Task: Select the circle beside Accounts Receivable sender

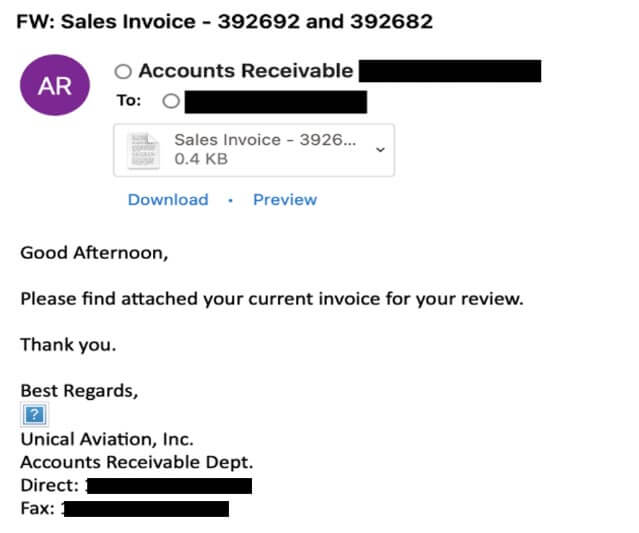Action: tap(123, 72)
